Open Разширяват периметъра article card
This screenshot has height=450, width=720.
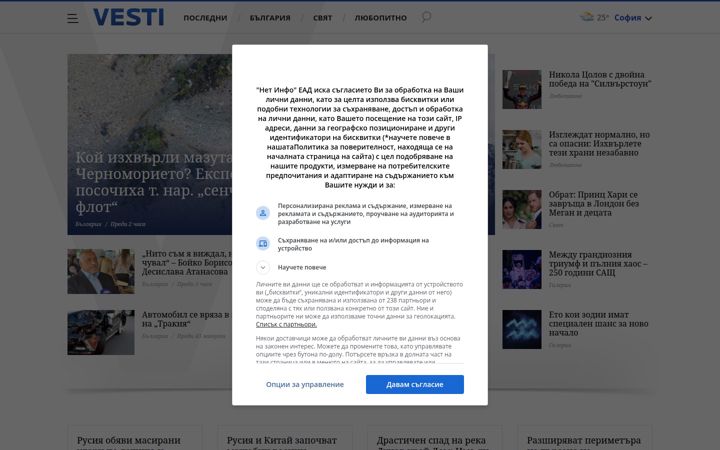tap(585, 438)
